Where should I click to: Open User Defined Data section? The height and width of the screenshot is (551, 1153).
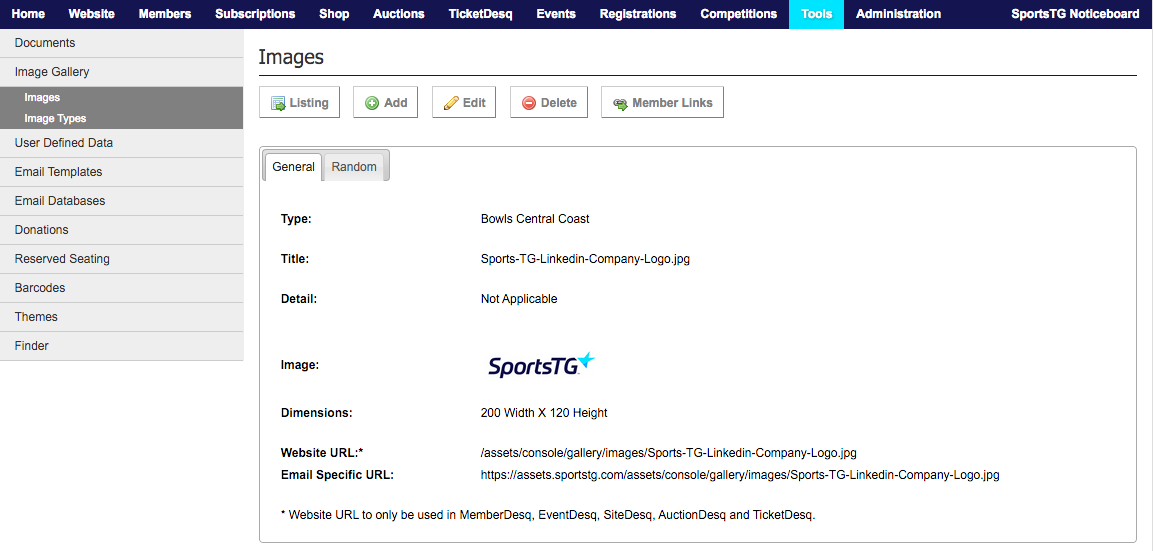(x=121, y=143)
